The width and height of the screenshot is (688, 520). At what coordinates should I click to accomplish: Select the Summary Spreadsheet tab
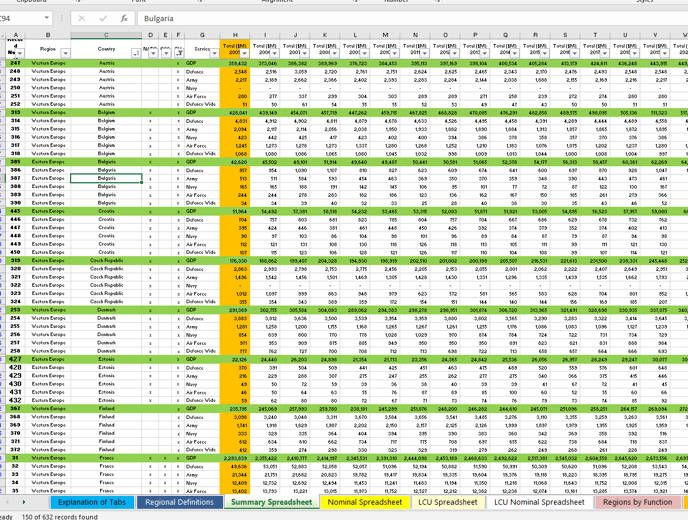272,502
